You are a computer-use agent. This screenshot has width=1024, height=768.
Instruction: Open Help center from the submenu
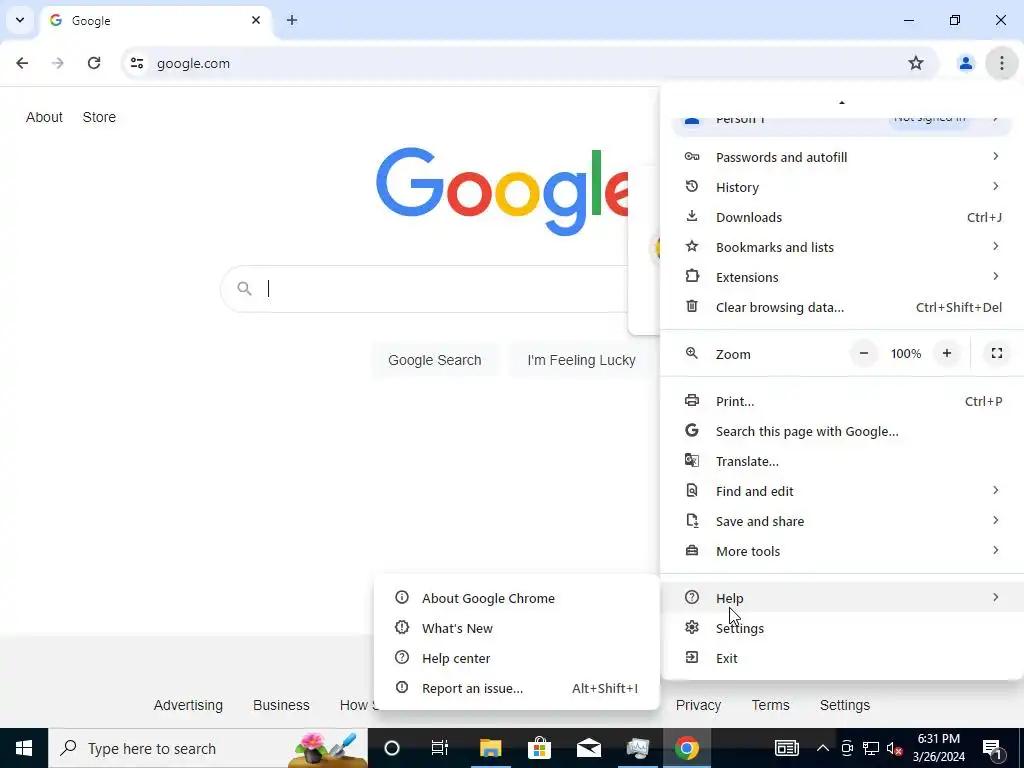517,658
